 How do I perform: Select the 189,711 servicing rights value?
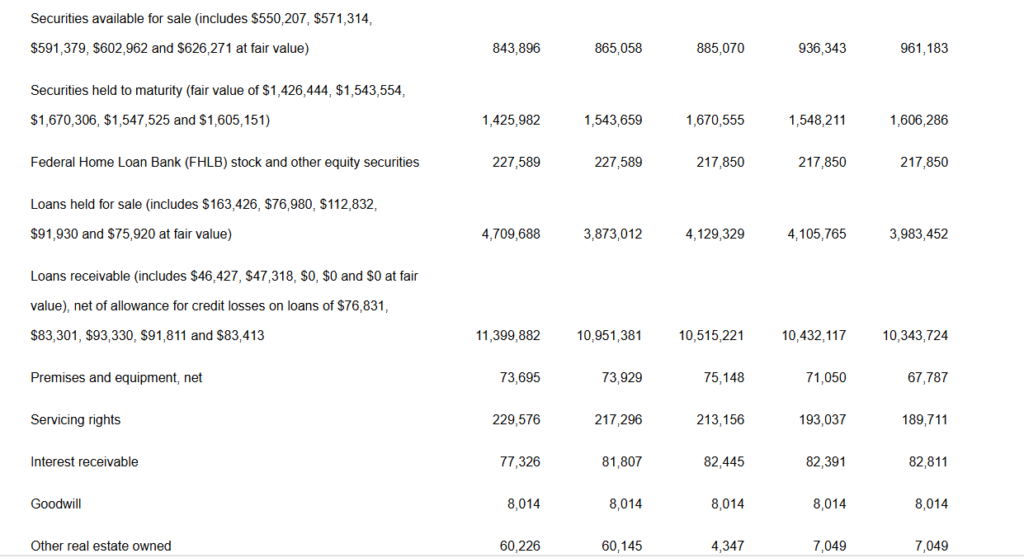pos(924,420)
